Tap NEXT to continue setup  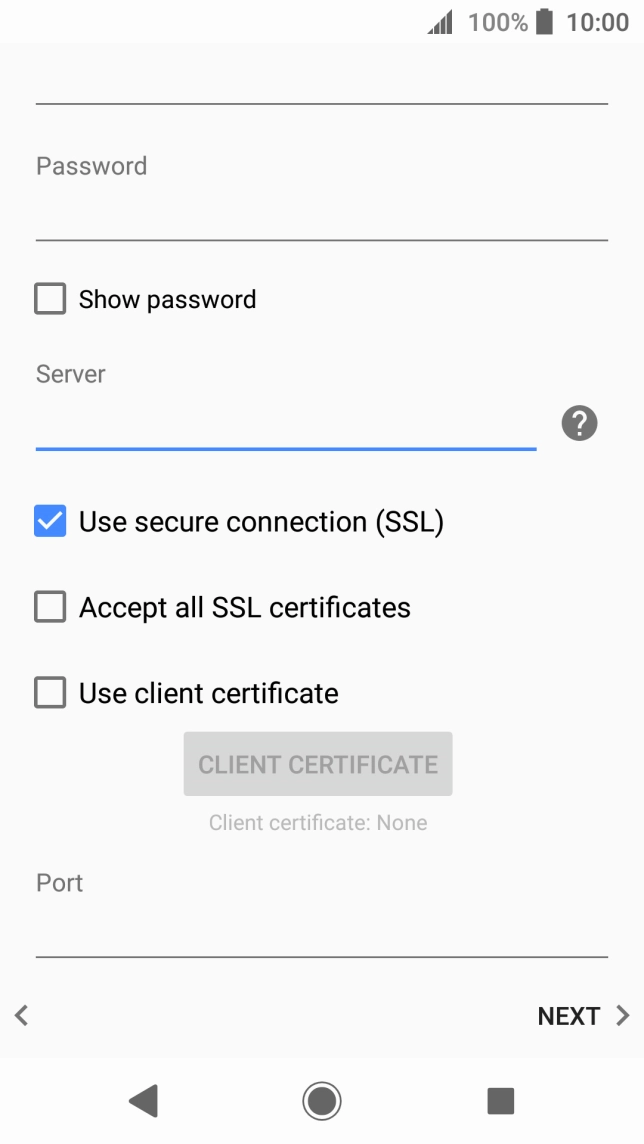point(568,1015)
